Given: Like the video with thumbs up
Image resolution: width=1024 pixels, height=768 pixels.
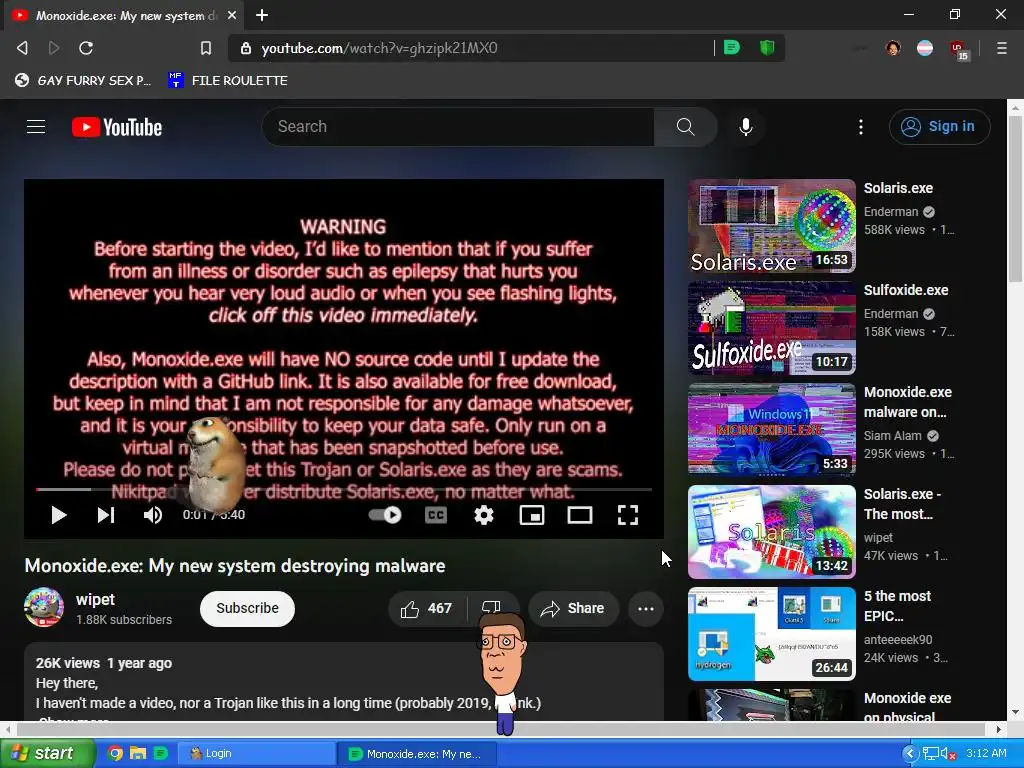Looking at the screenshot, I should click(x=427, y=609).
